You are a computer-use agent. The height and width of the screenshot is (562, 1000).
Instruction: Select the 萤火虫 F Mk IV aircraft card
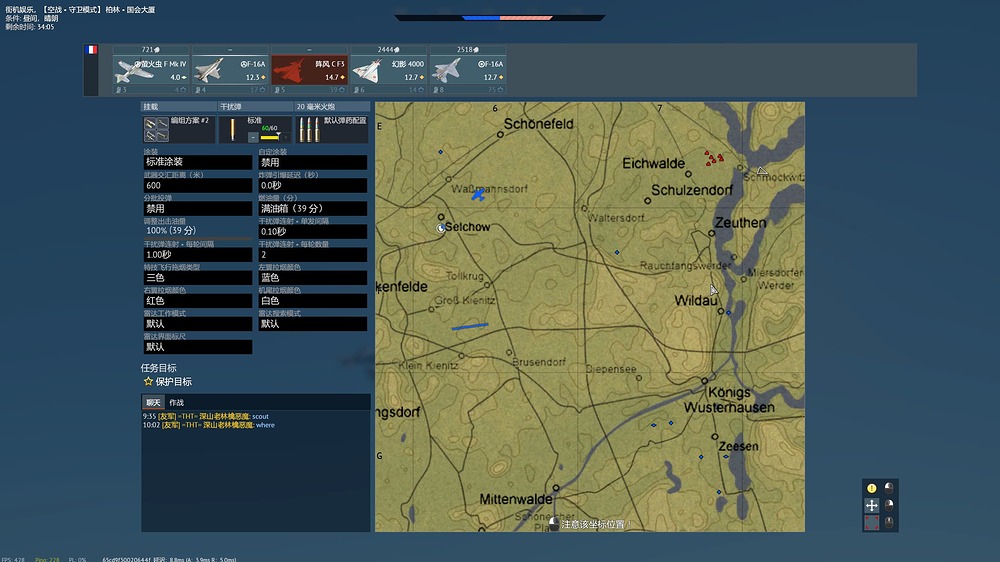pos(150,70)
